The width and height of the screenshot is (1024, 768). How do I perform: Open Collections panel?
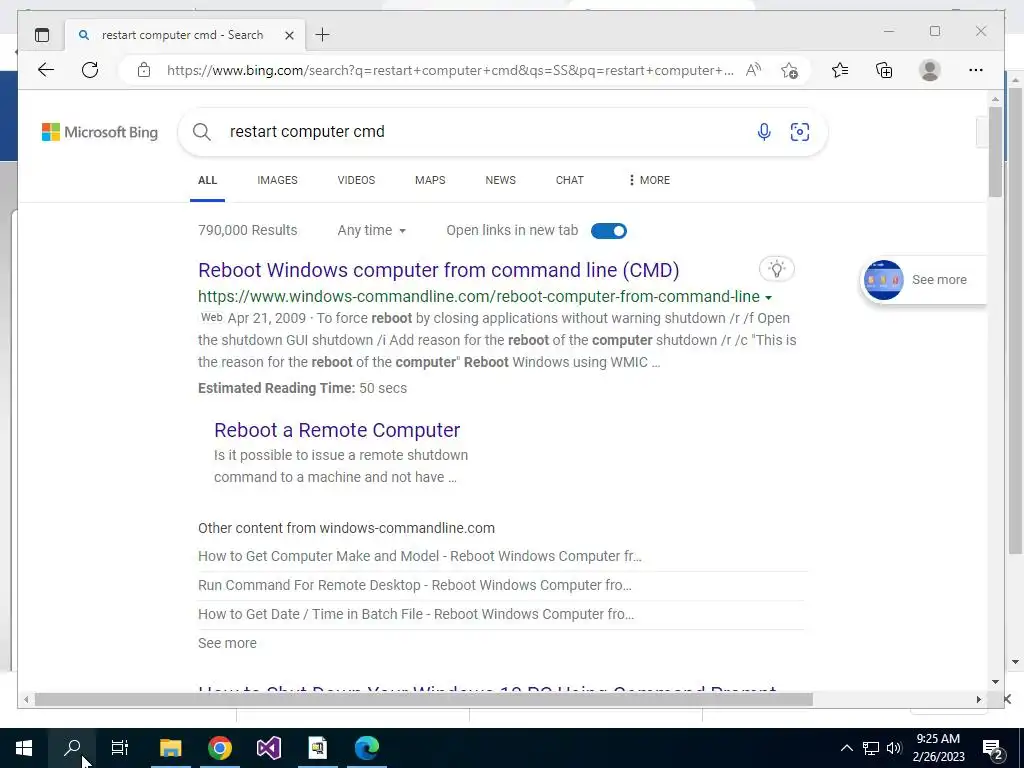[x=884, y=70]
